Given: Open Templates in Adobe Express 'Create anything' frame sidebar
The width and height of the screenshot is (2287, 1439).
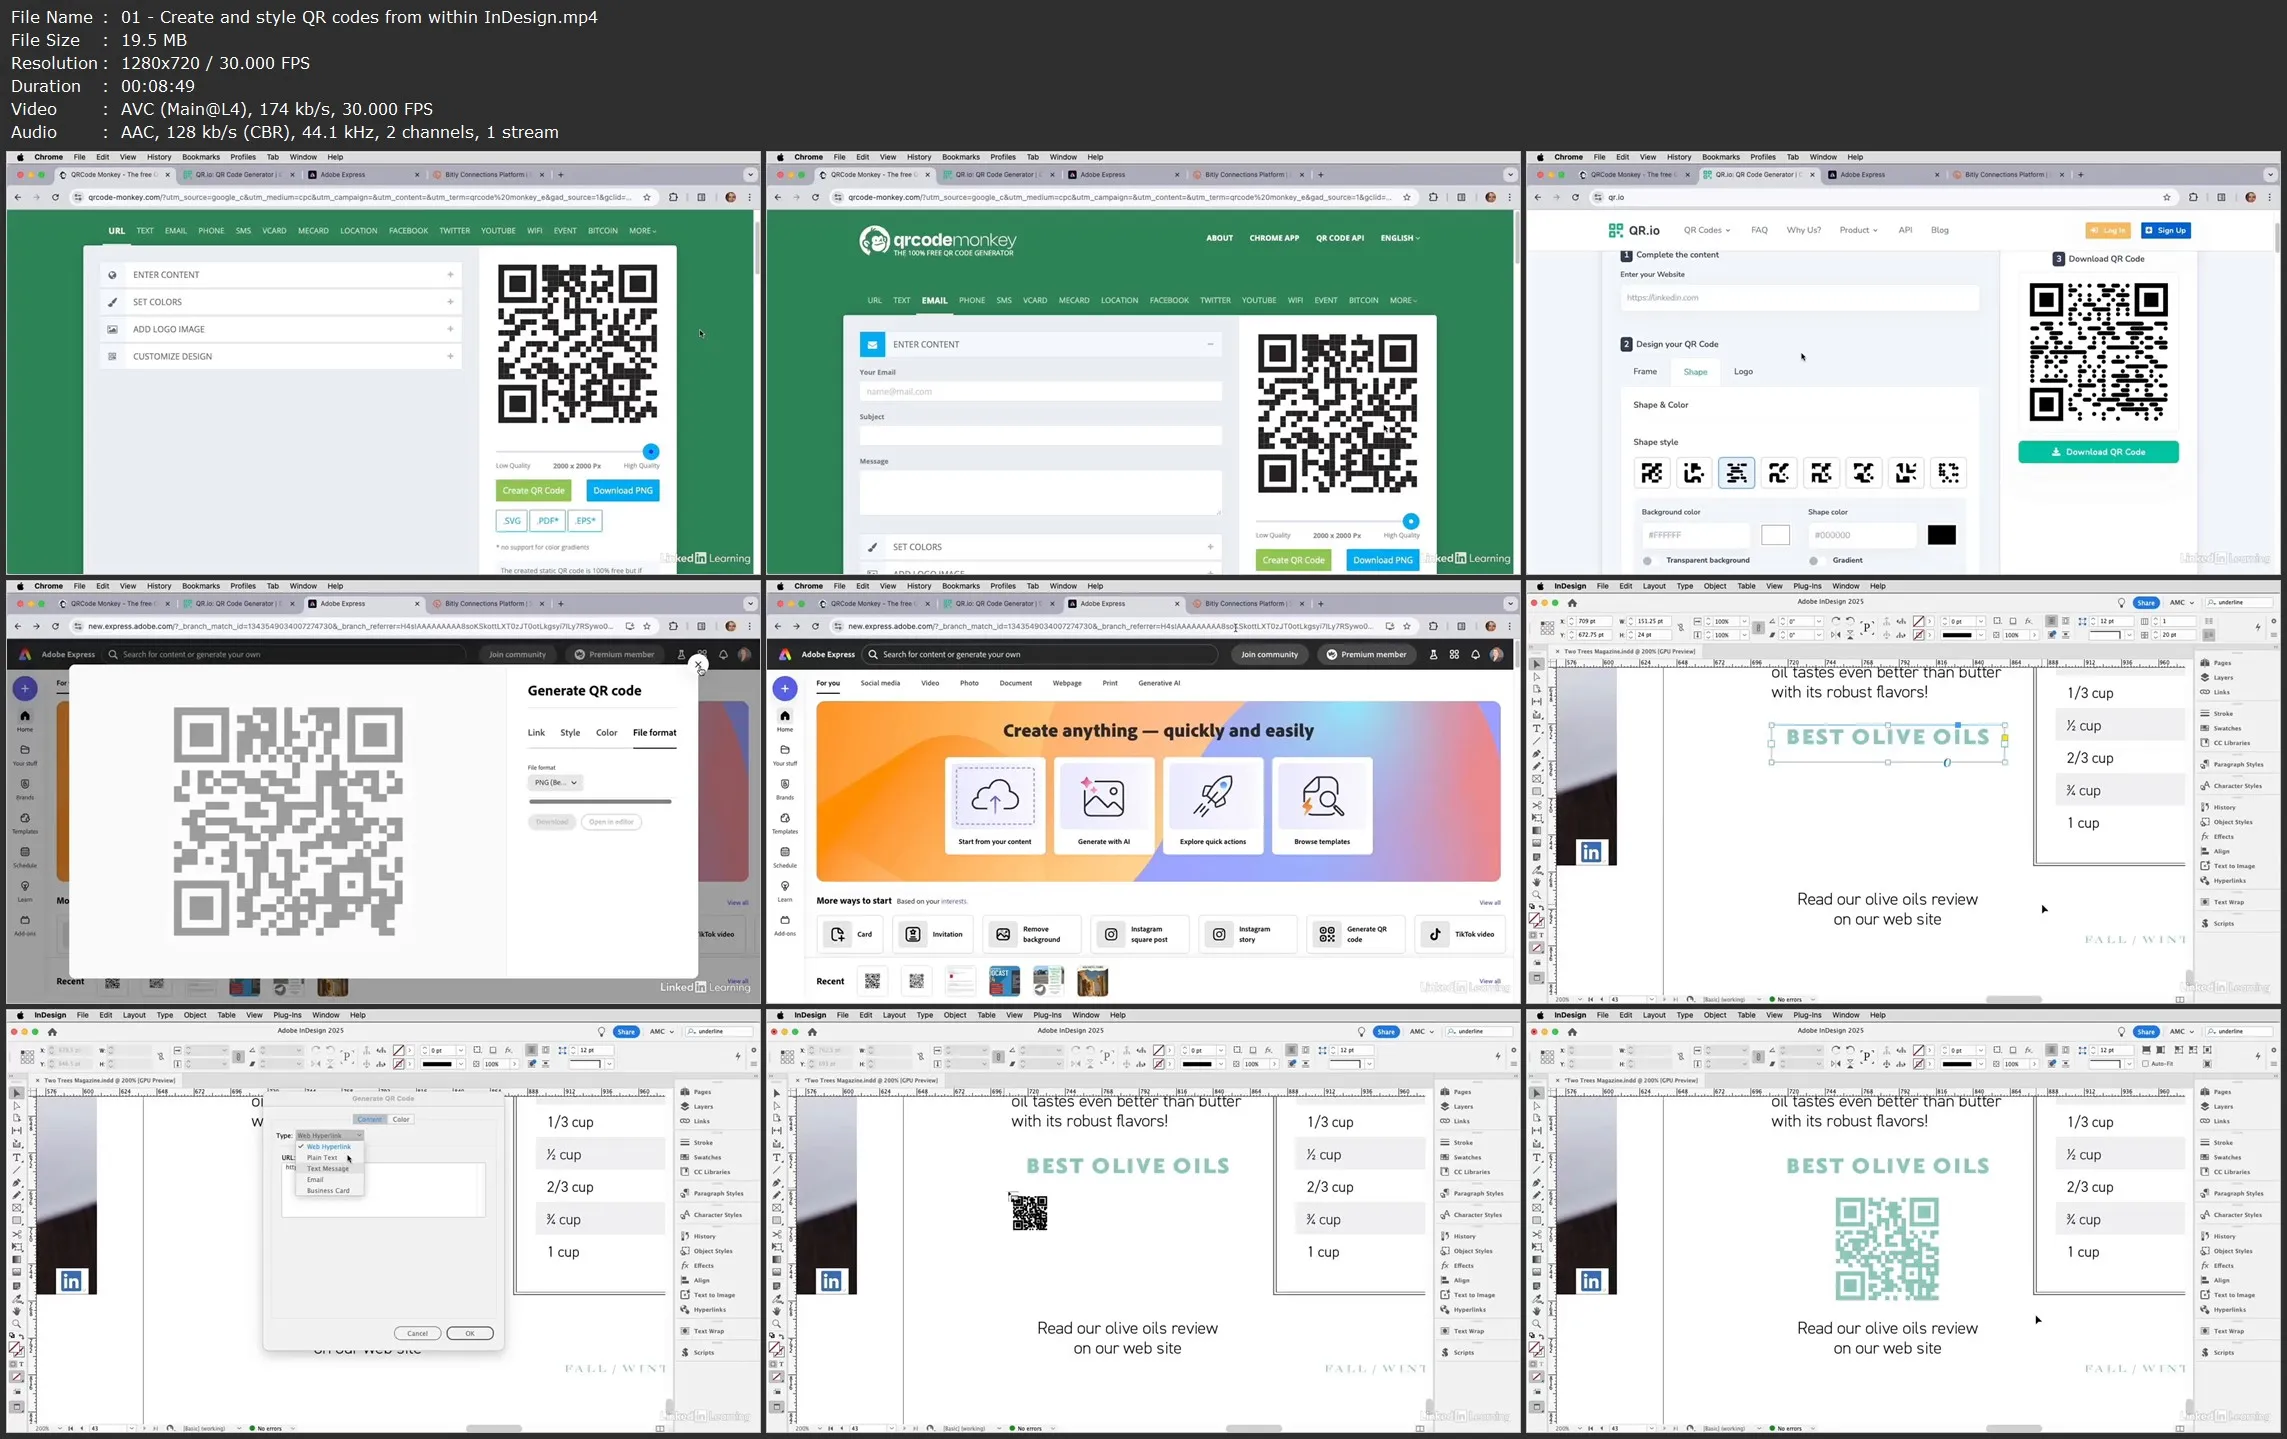Looking at the screenshot, I should click(785, 822).
